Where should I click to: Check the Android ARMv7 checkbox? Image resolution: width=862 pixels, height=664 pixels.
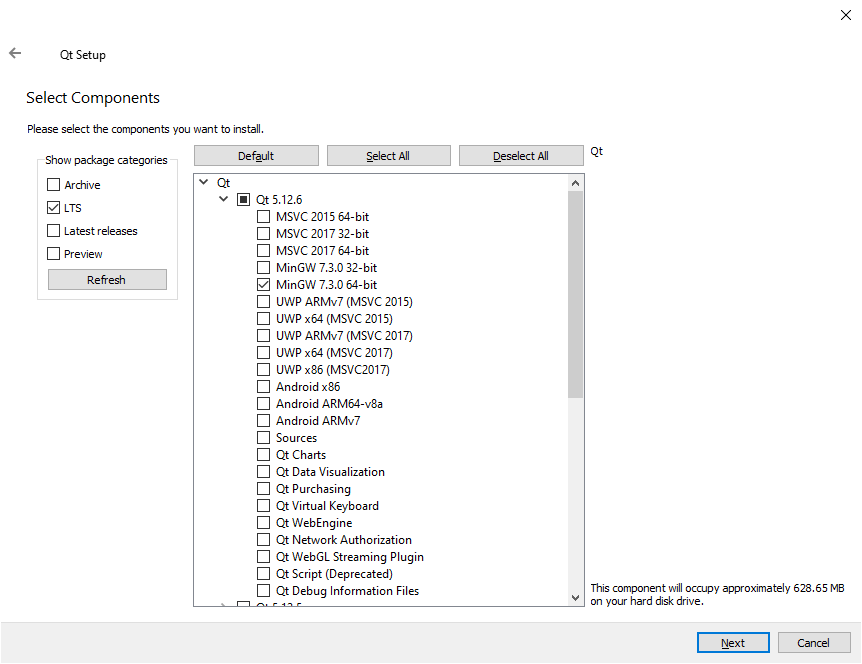click(264, 421)
